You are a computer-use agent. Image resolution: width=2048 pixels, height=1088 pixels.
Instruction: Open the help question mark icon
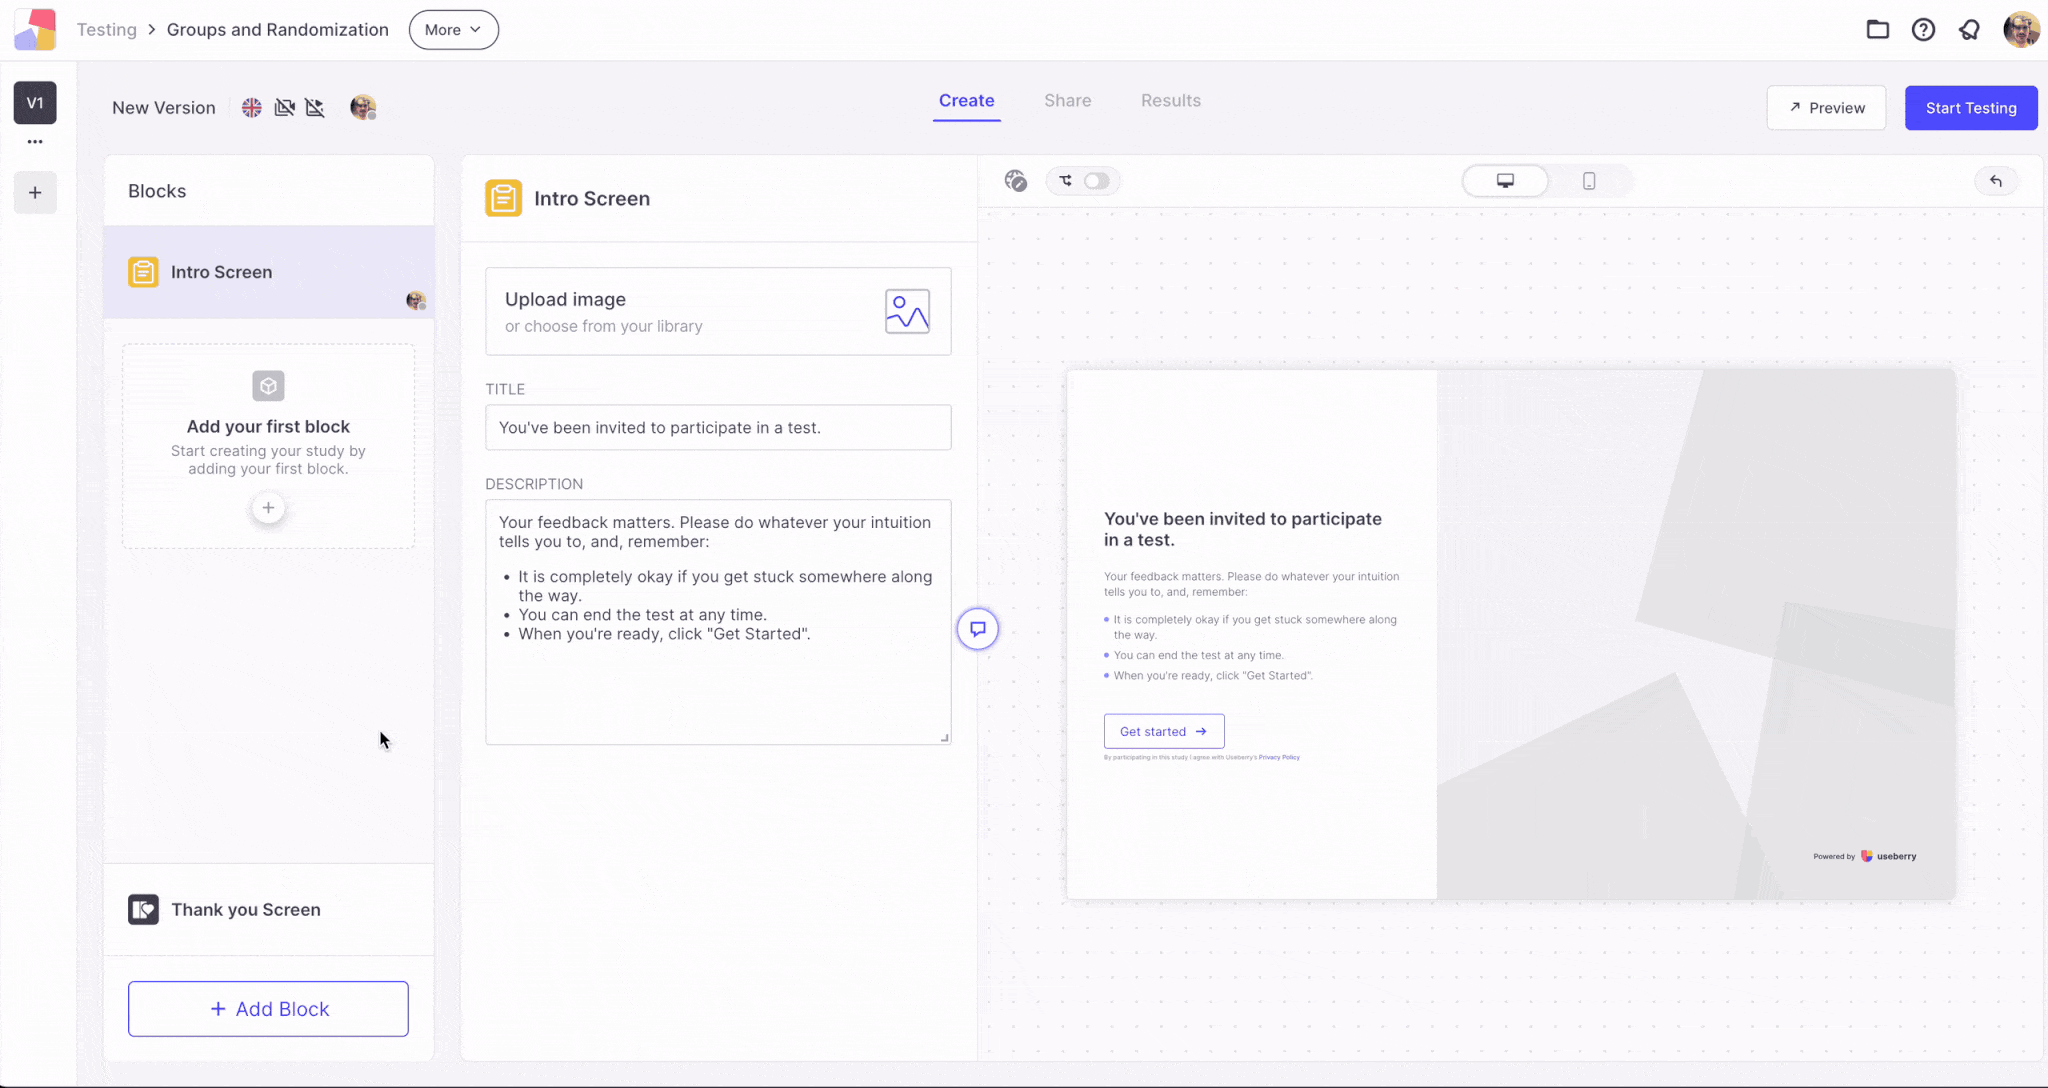pos(1923,30)
